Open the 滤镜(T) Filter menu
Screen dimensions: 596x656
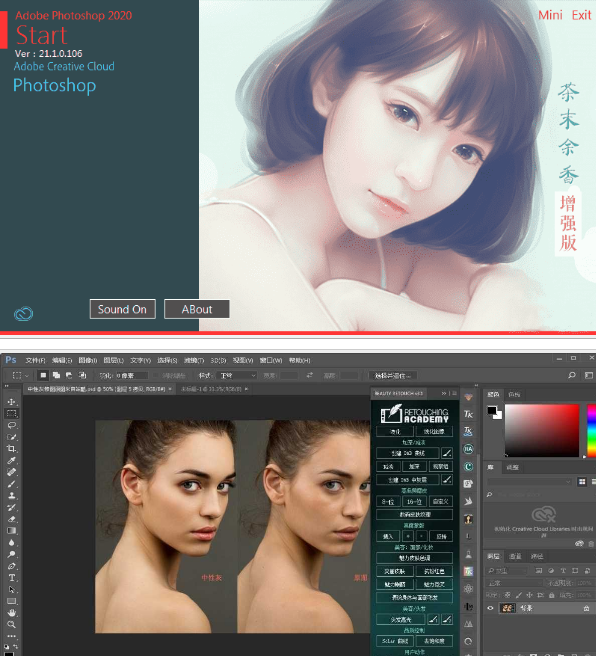(194, 360)
